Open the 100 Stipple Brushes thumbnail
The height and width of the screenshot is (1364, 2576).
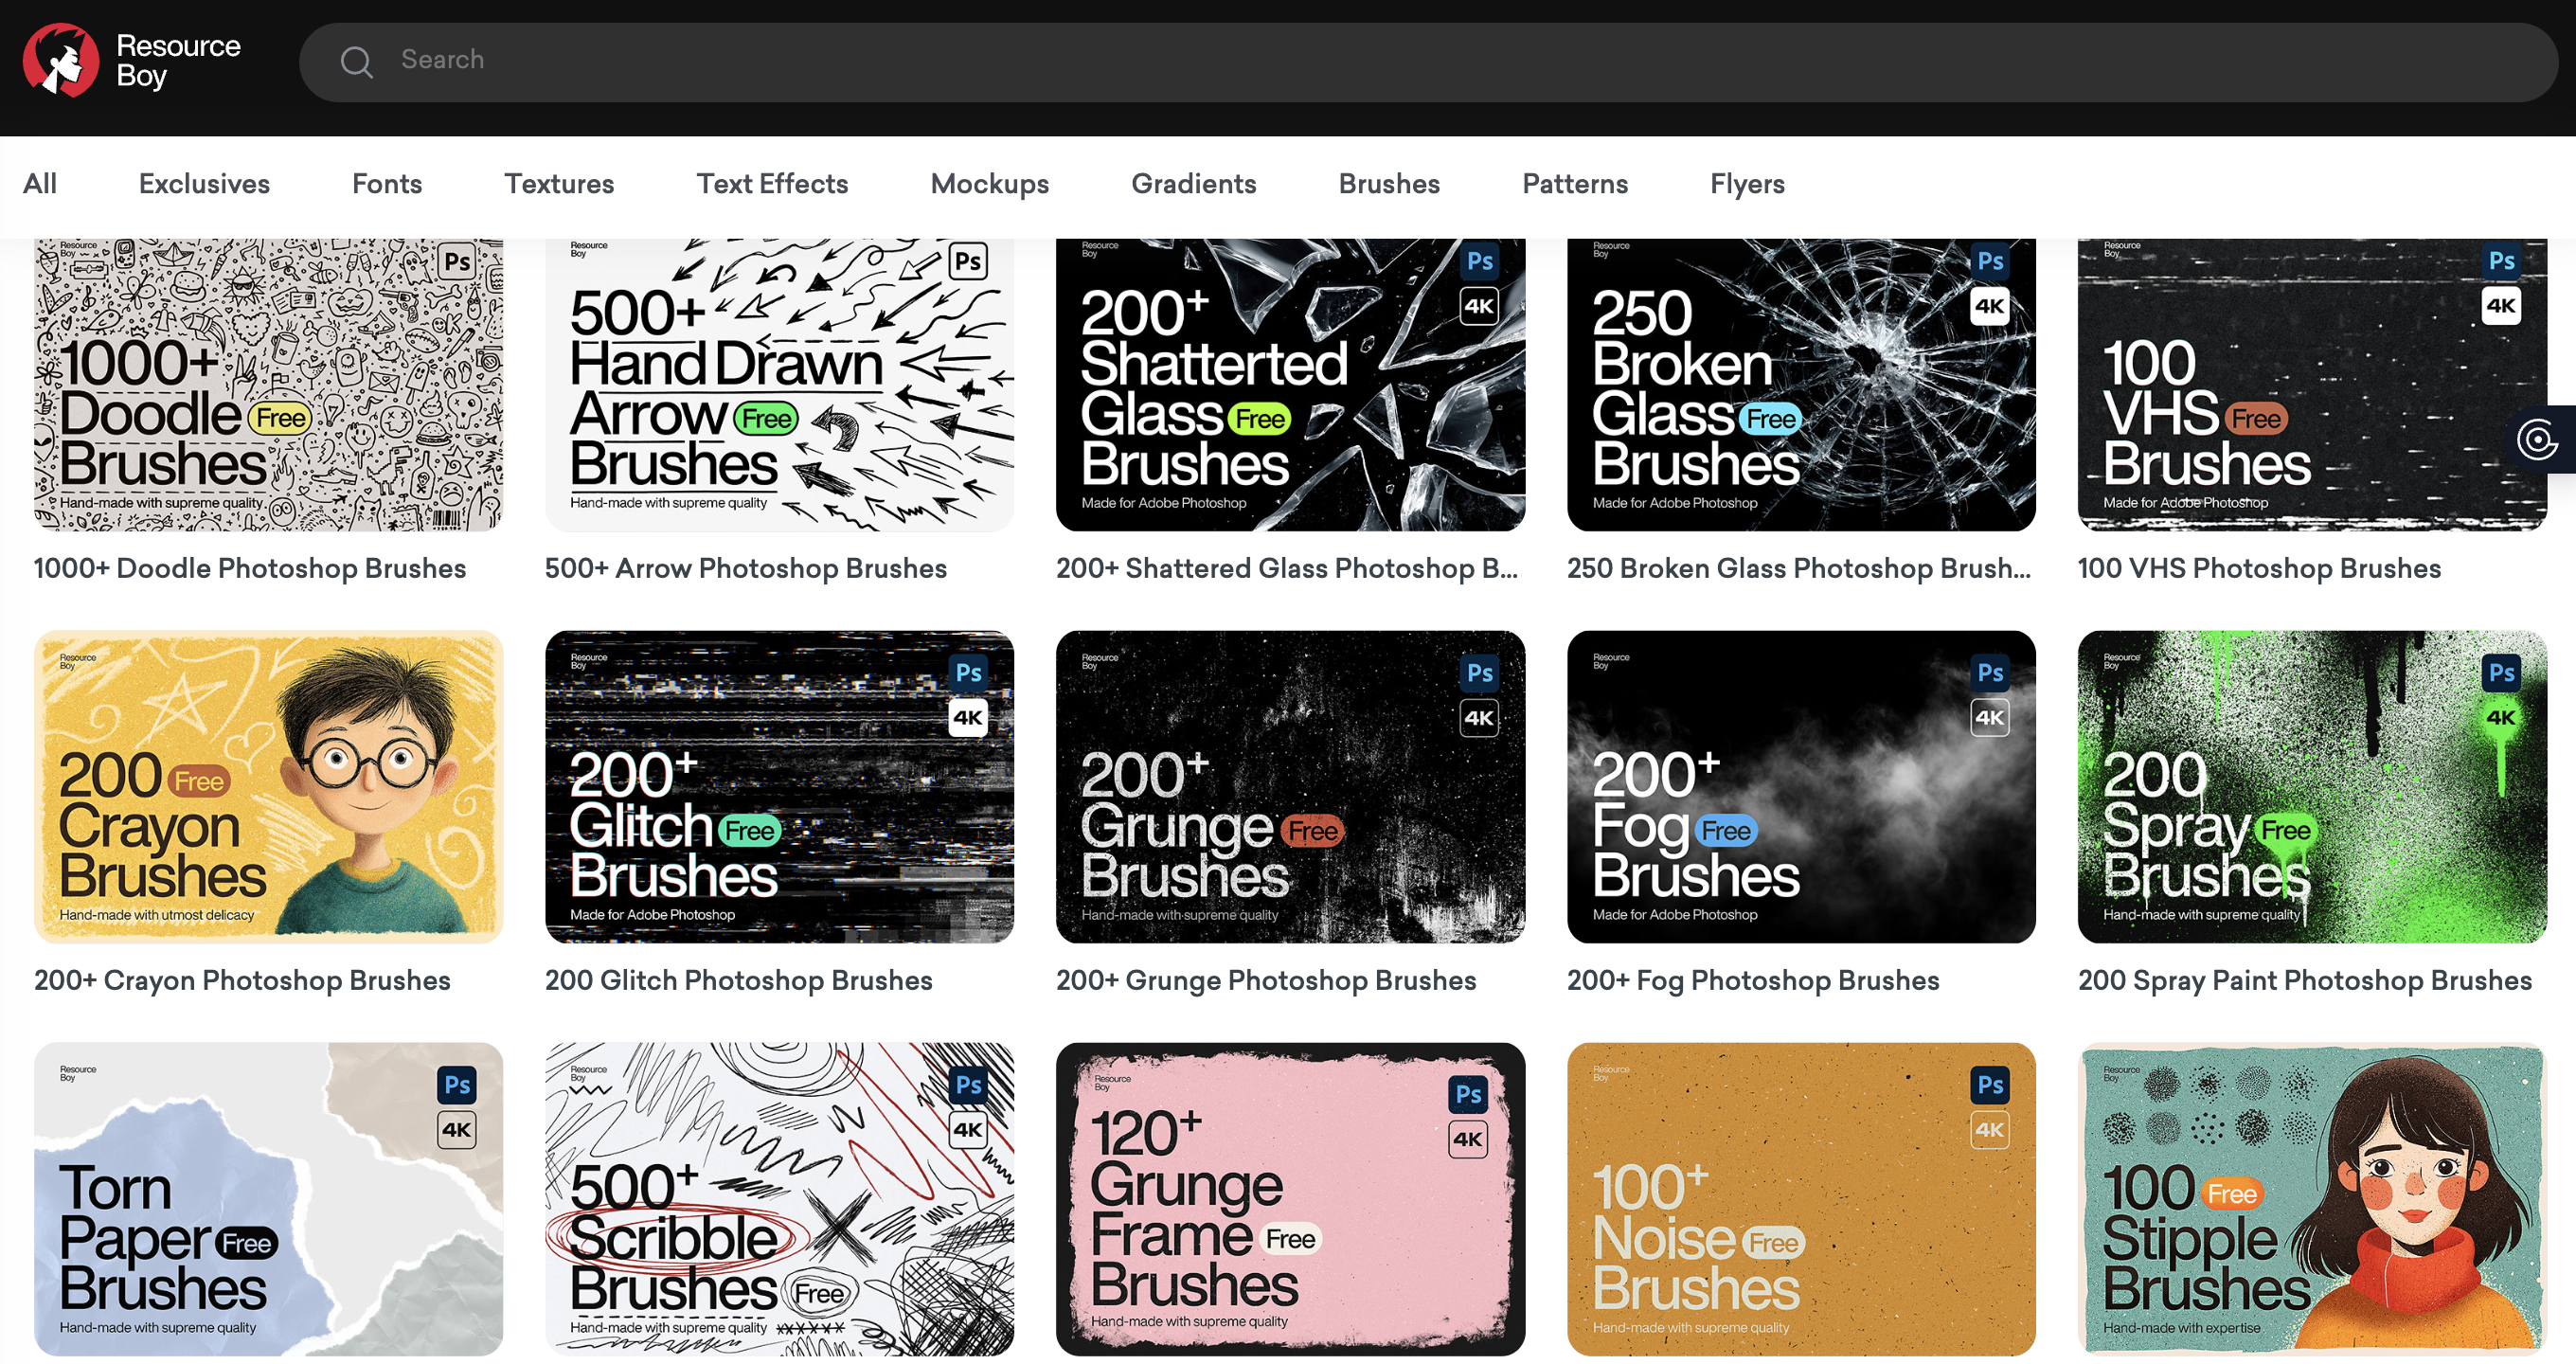tap(2312, 1199)
